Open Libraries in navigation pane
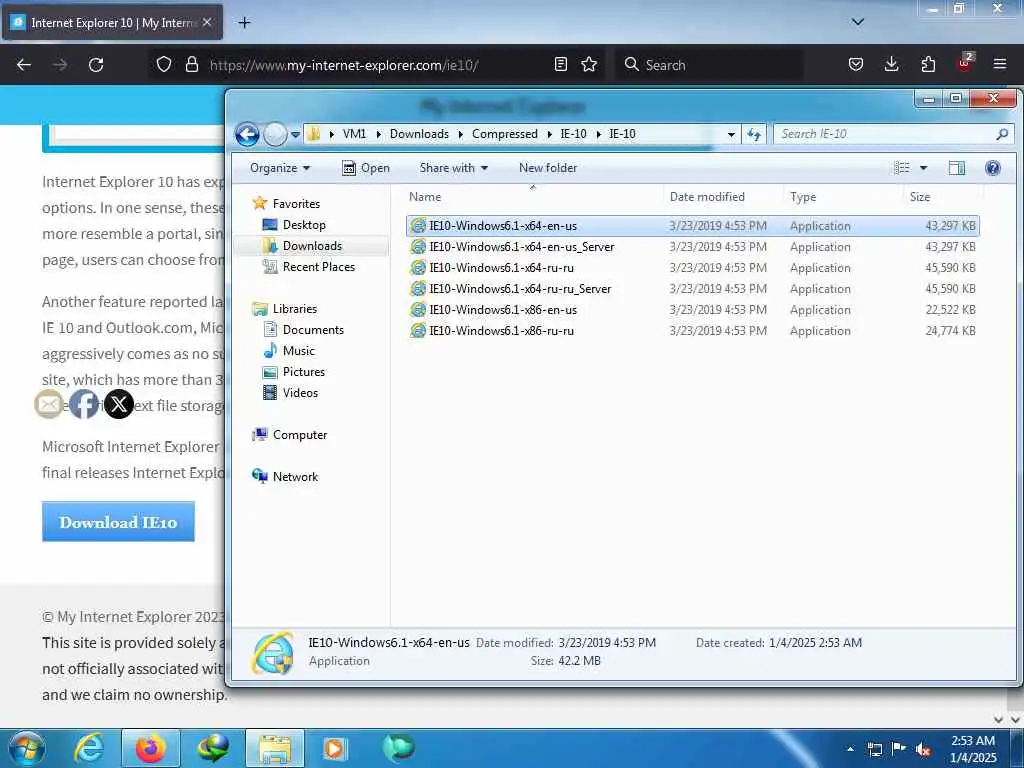The width and height of the screenshot is (1024, 768). [x=295, y=309]
